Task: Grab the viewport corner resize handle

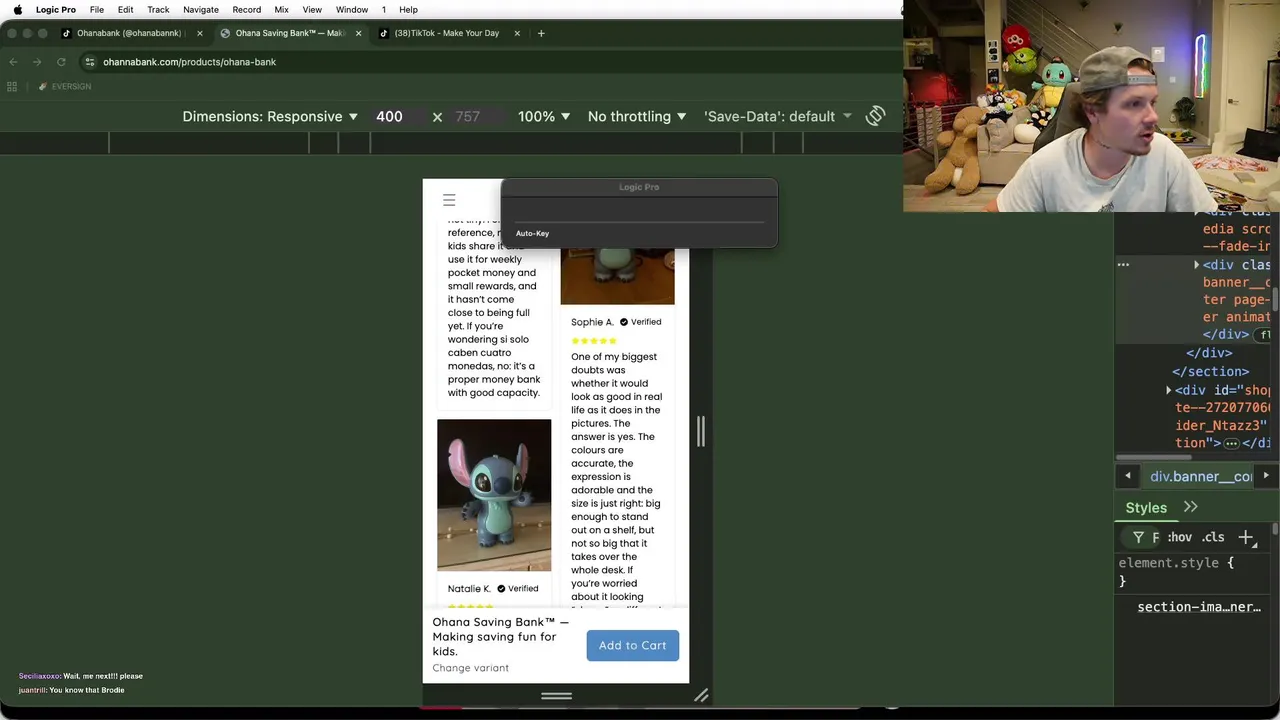Action: point(701,696)
